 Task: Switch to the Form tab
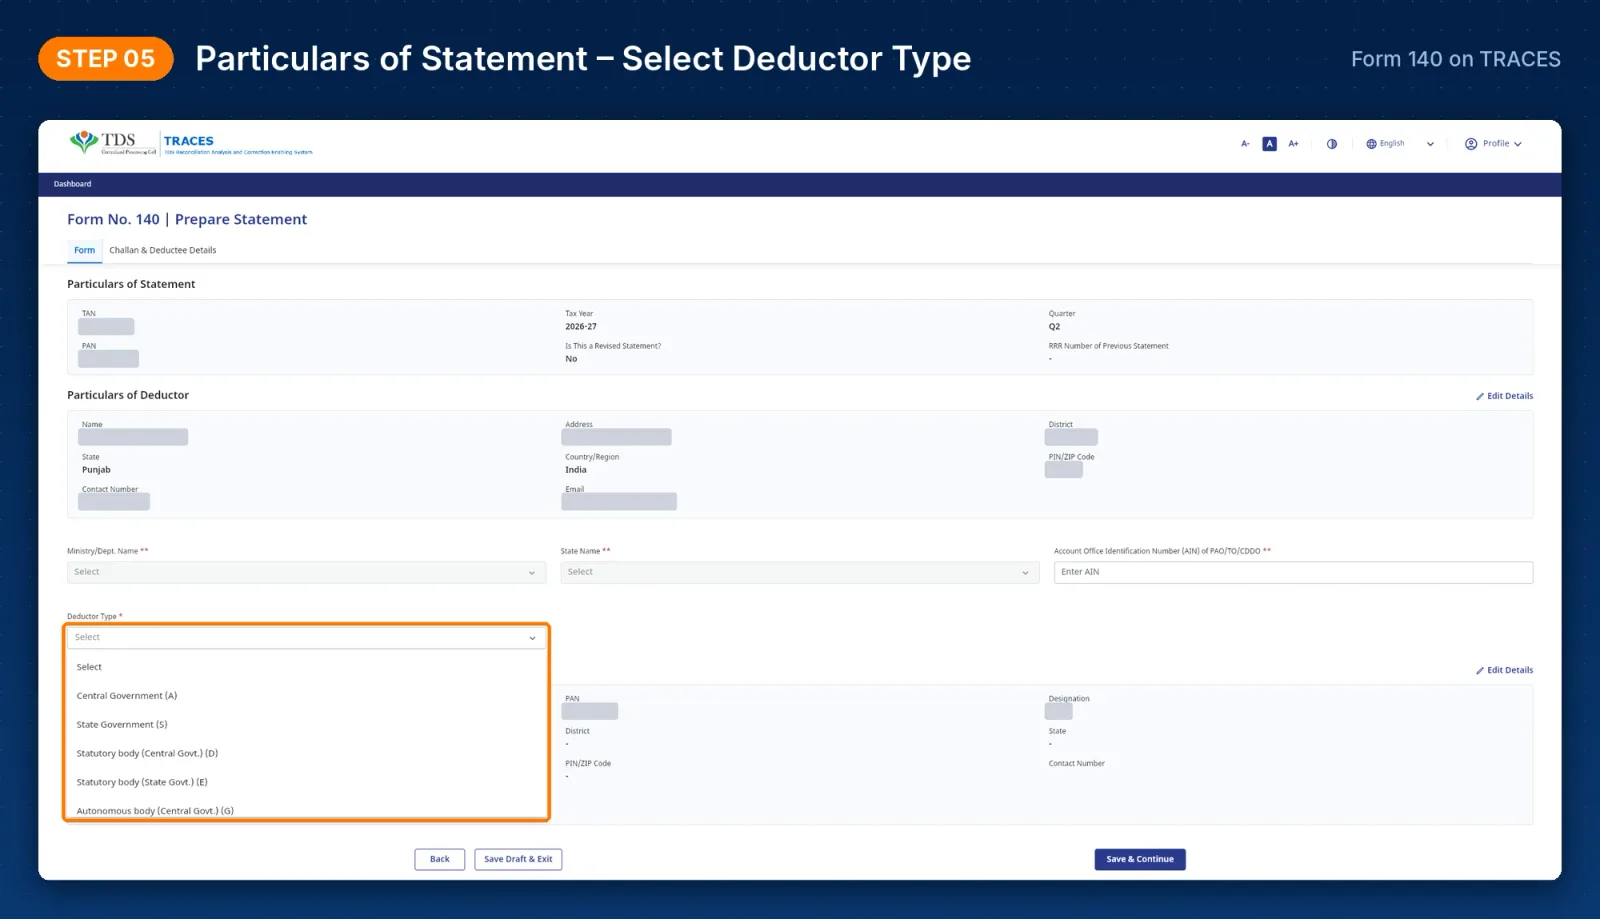pos(84,250)
